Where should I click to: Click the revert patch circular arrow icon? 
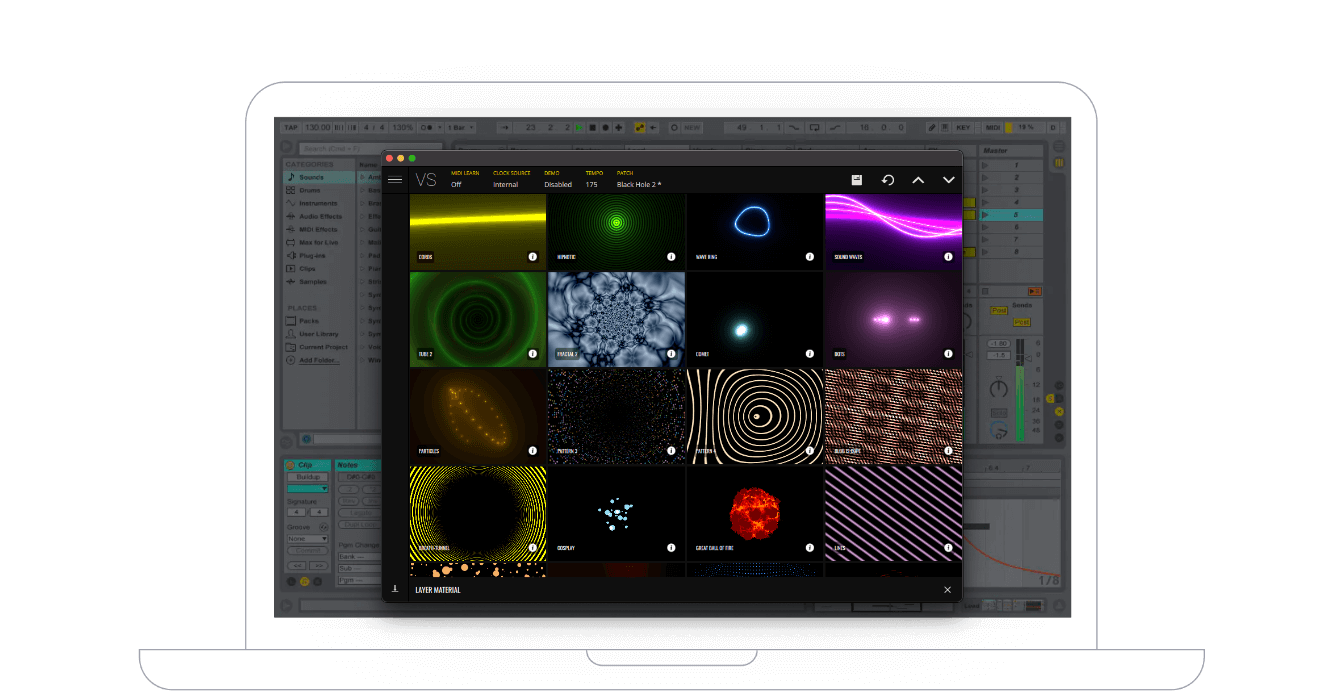coord(887,180)
